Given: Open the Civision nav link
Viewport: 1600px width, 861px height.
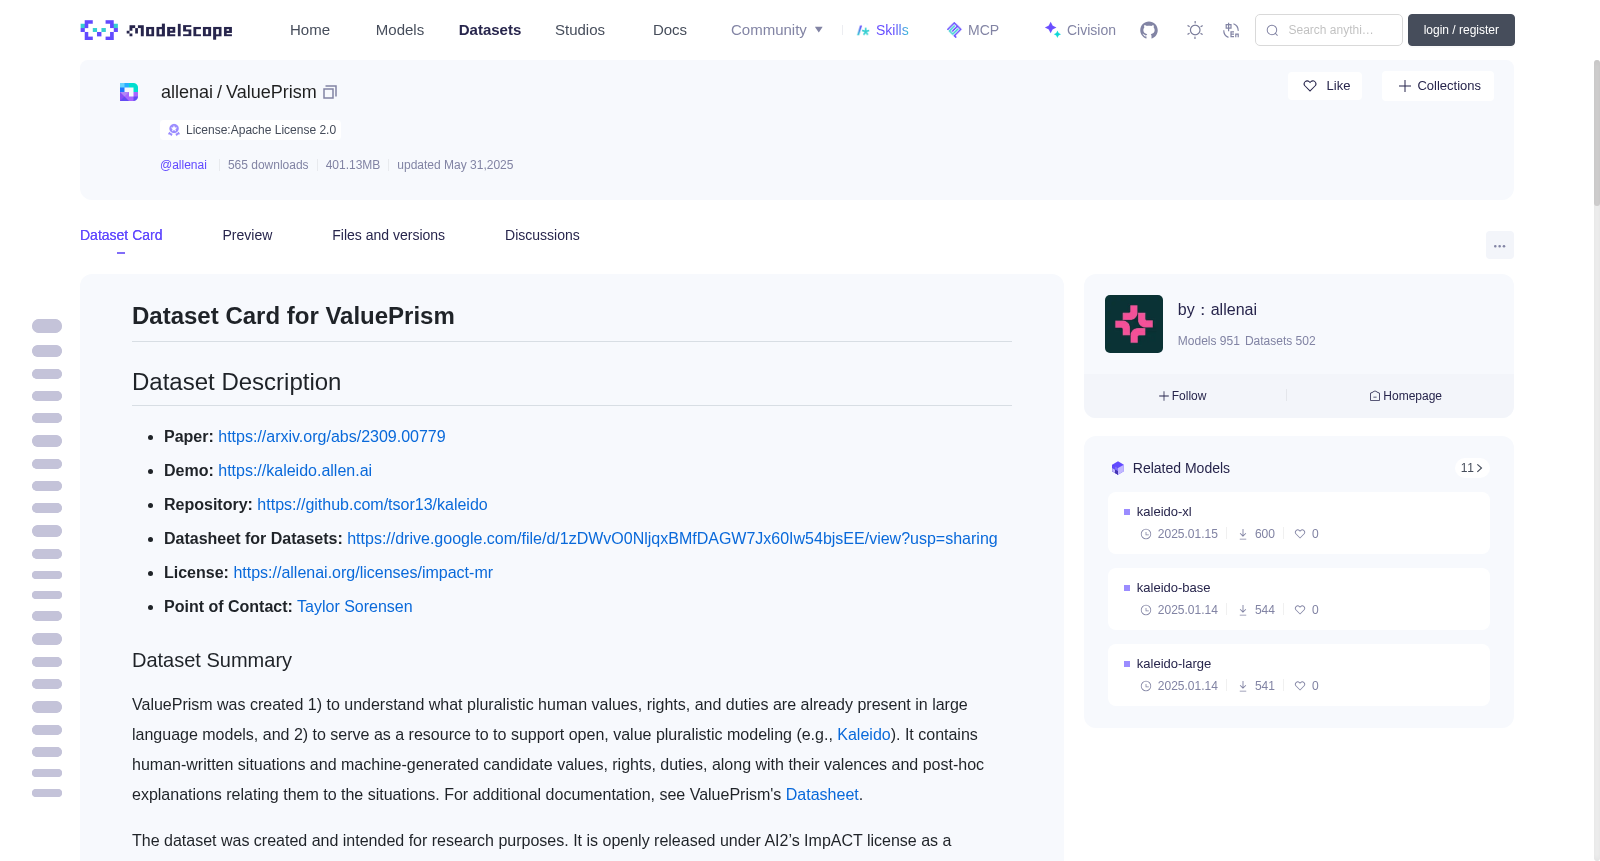Looking at the screenshot, I should [x=1080, y=30].
